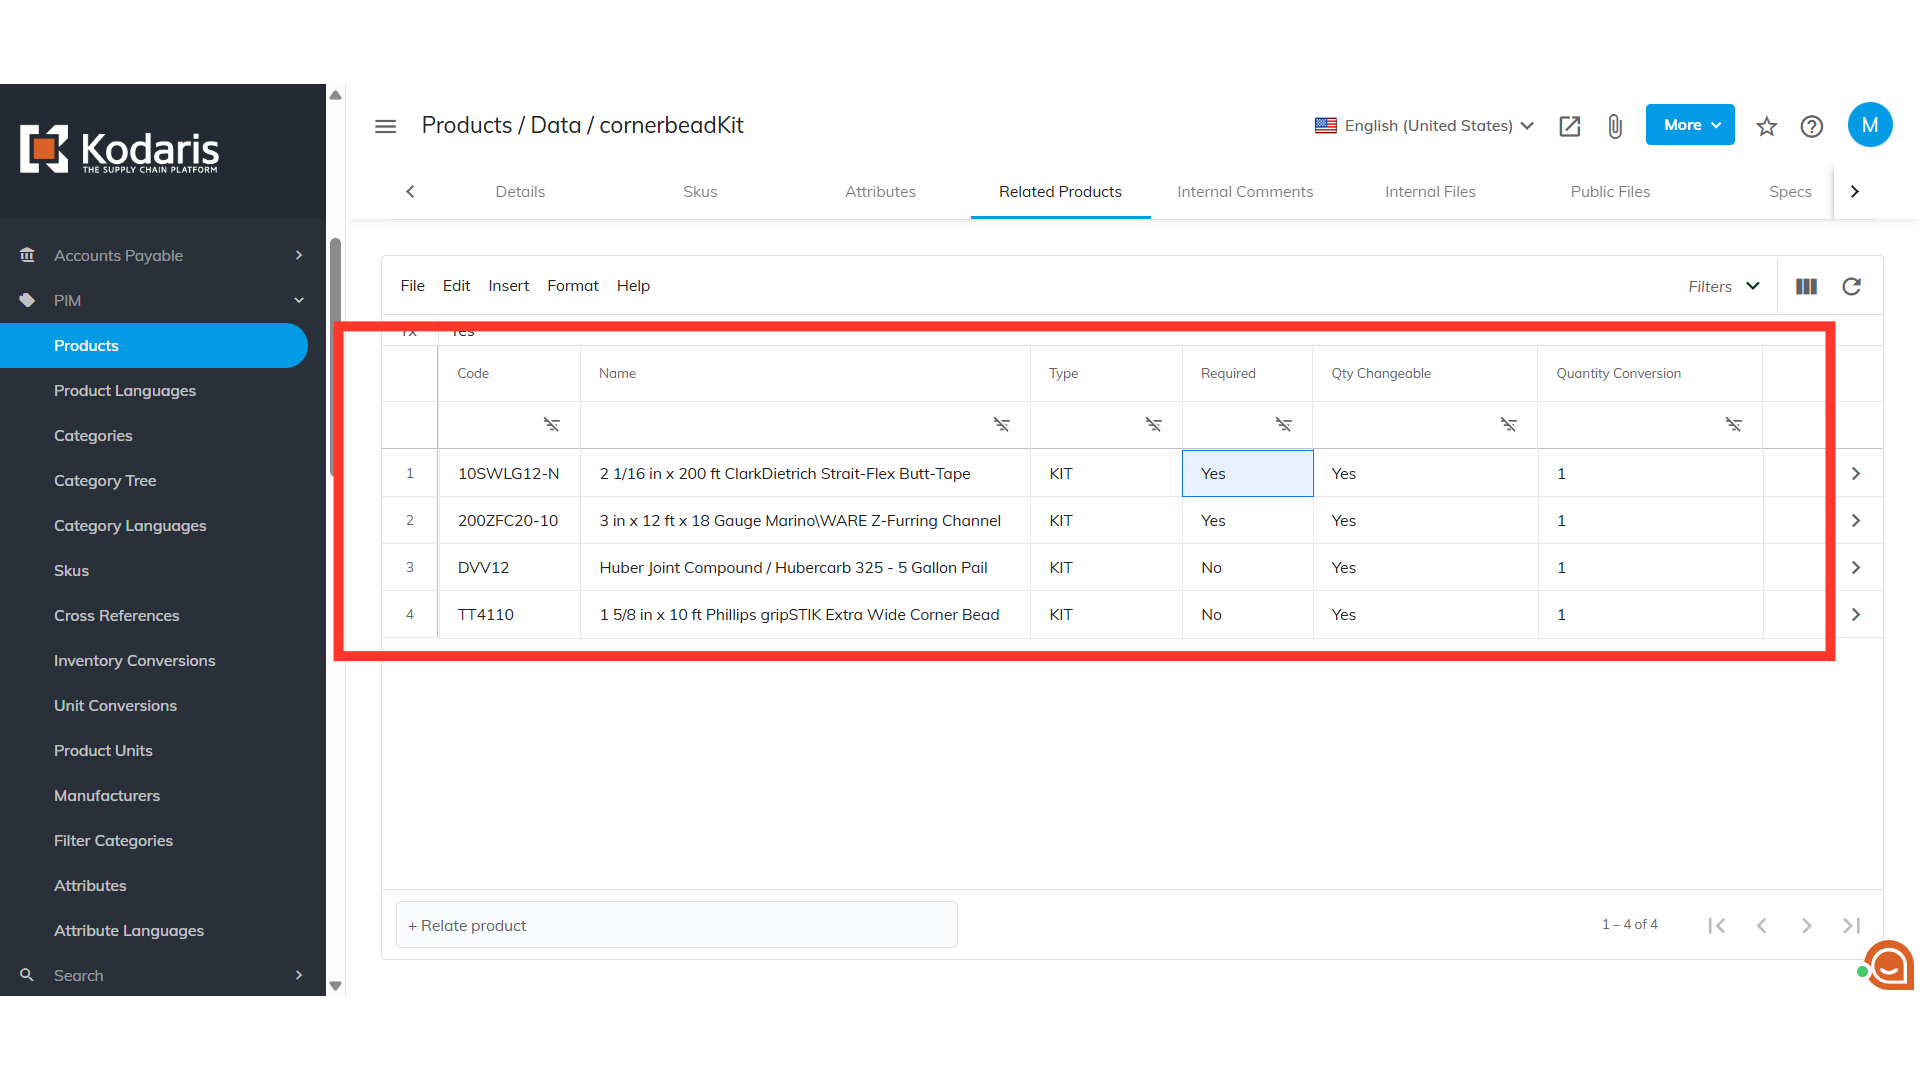The height and width of the screenshot is (1080, 1920).
Task: Expand the Filters dropdown
Action: [x=1723, y=287]
